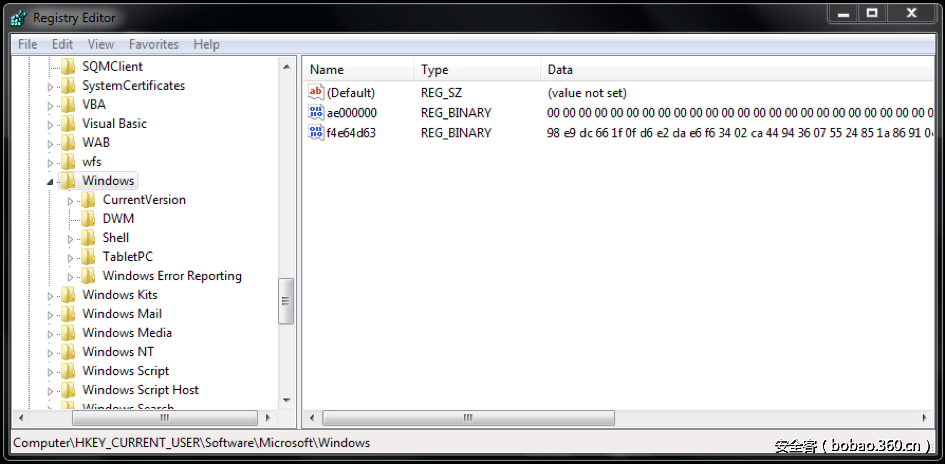Click the f4e64d63 binary value icon
945x464 pixels.
[316, 132]
